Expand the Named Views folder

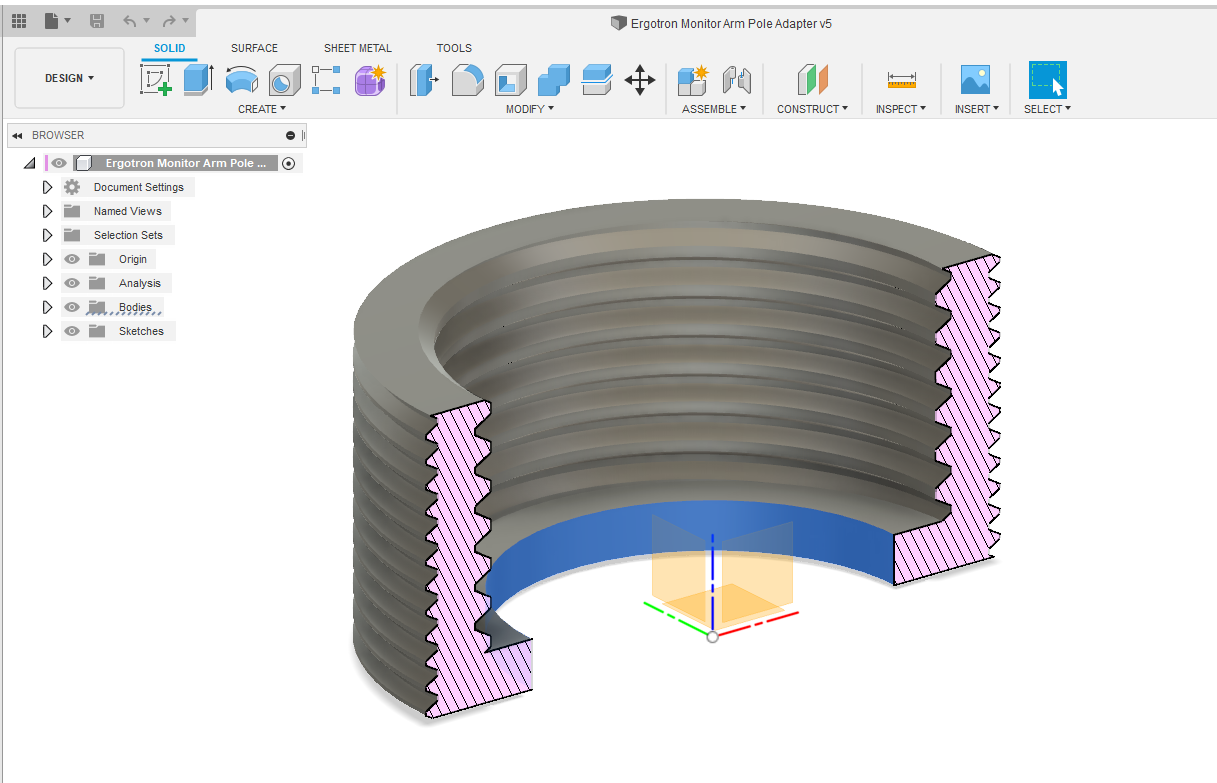(x=47, y=211)
